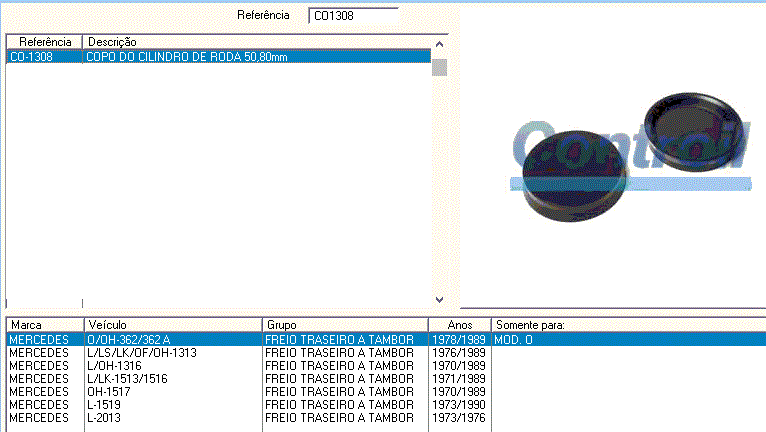The image size is (766, 432).
Task: Click the Somente para column header
Action: [x=625, y=325]
